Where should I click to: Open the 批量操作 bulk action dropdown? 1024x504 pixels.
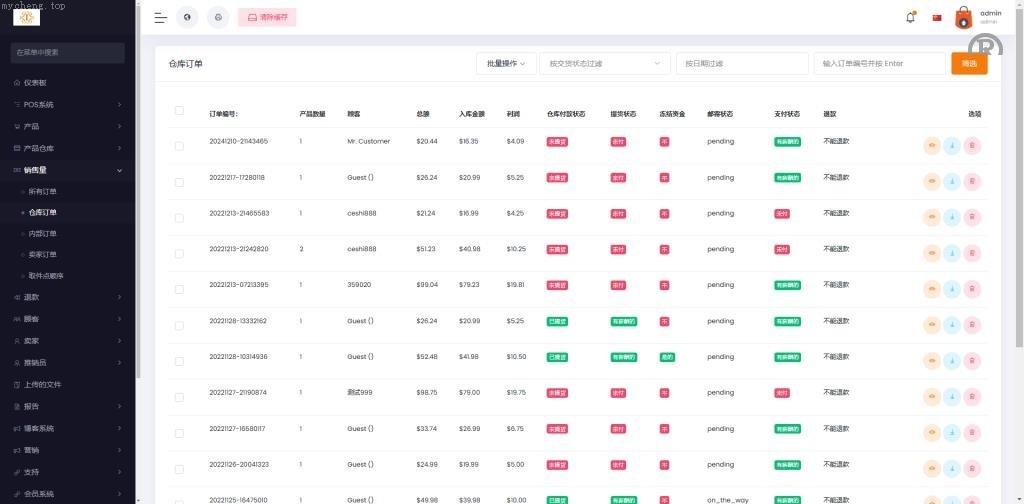click(x=505, y=63)
